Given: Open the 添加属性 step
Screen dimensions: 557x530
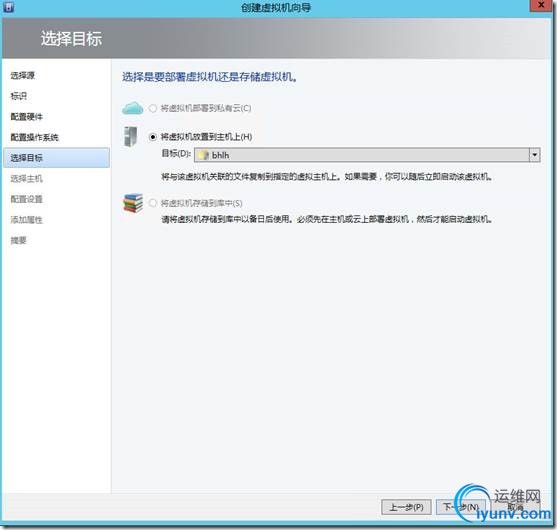Looking at the screenshot, I should pos(26,220).
